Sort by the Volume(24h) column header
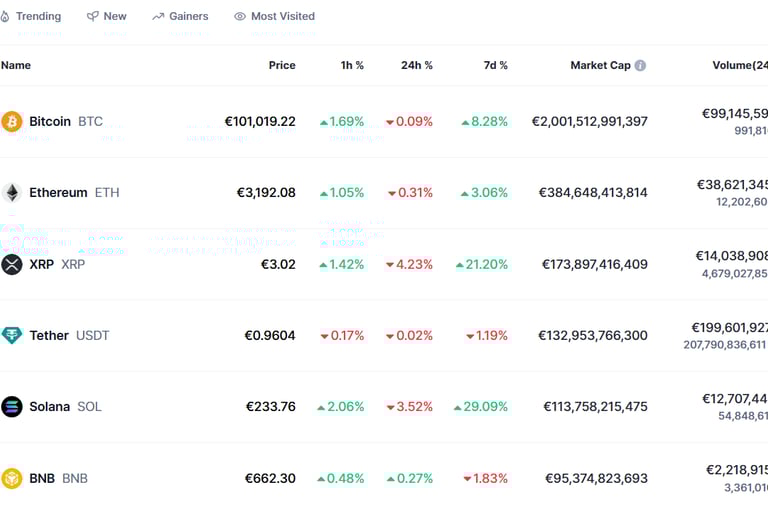 [740, 65]
